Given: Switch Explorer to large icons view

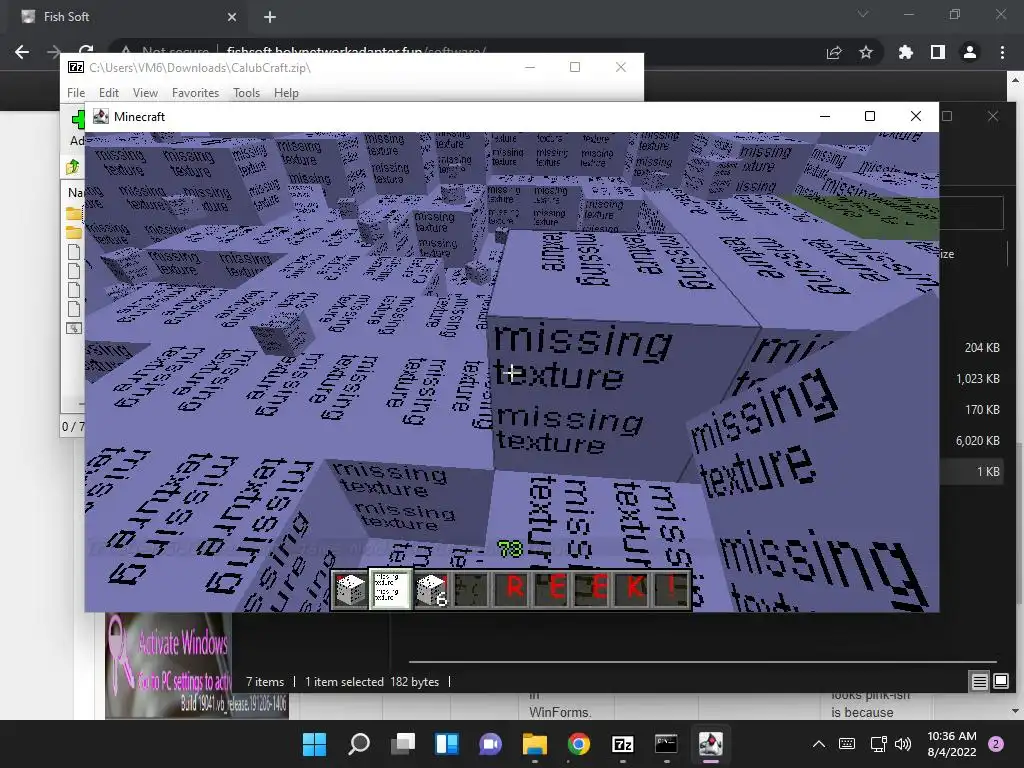Looking at the screenshot, I should click(1001, 682).
